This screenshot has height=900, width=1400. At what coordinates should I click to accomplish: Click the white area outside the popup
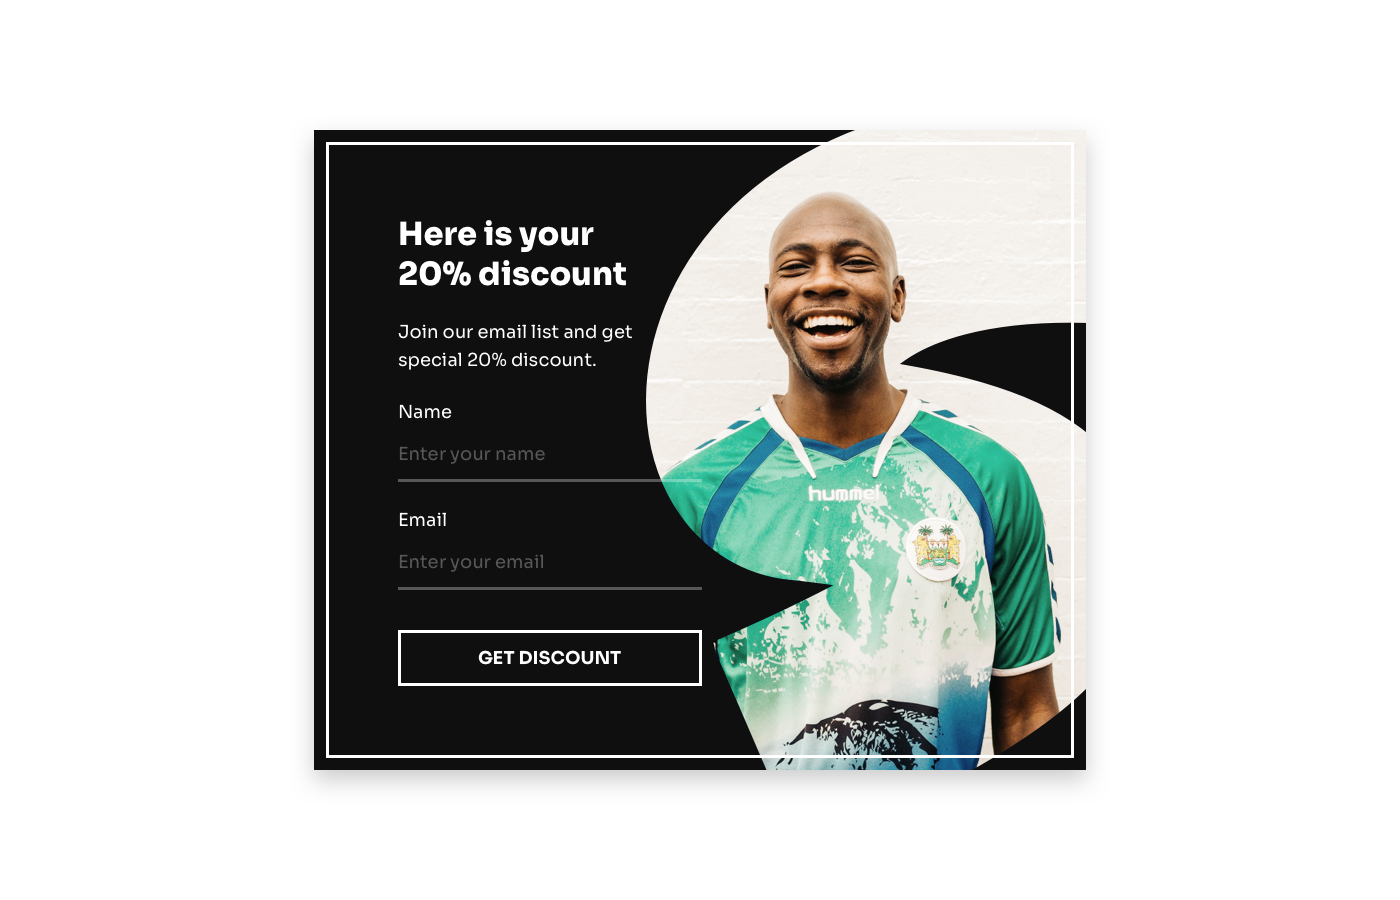(150, 450)
